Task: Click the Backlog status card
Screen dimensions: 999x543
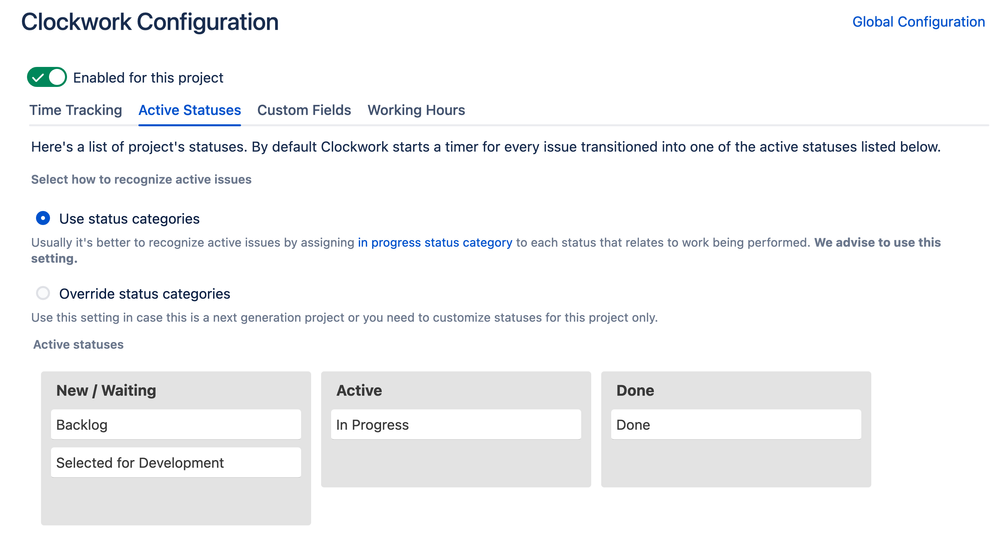Action: 175,424
